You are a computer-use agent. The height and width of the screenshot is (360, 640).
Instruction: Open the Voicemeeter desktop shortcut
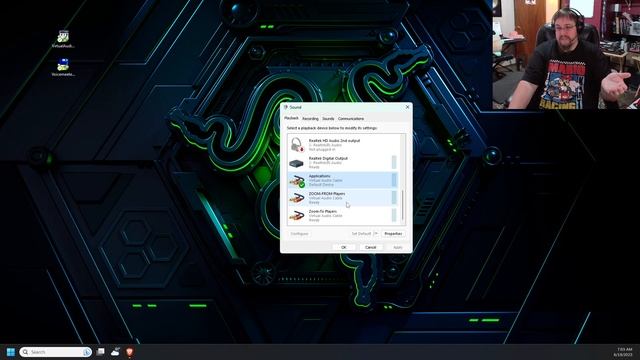pyautogui.click(x=63, y=67)
